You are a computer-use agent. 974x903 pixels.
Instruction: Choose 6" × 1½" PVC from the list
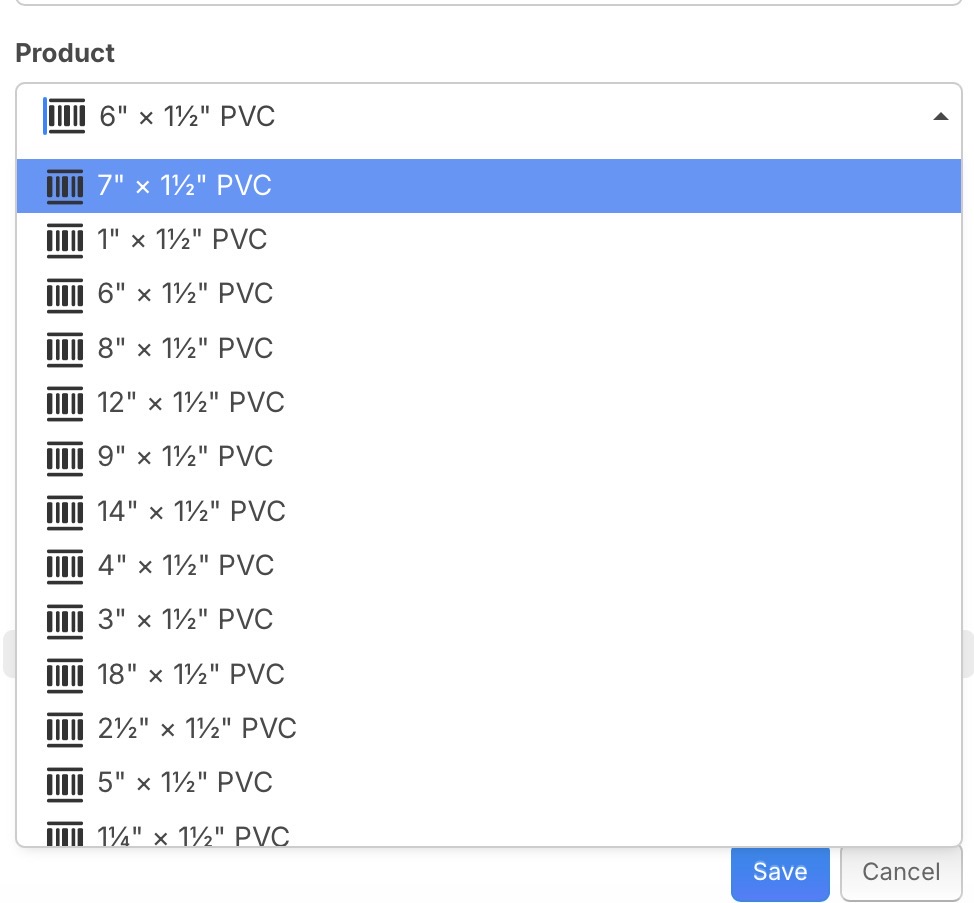coord(185,294)
